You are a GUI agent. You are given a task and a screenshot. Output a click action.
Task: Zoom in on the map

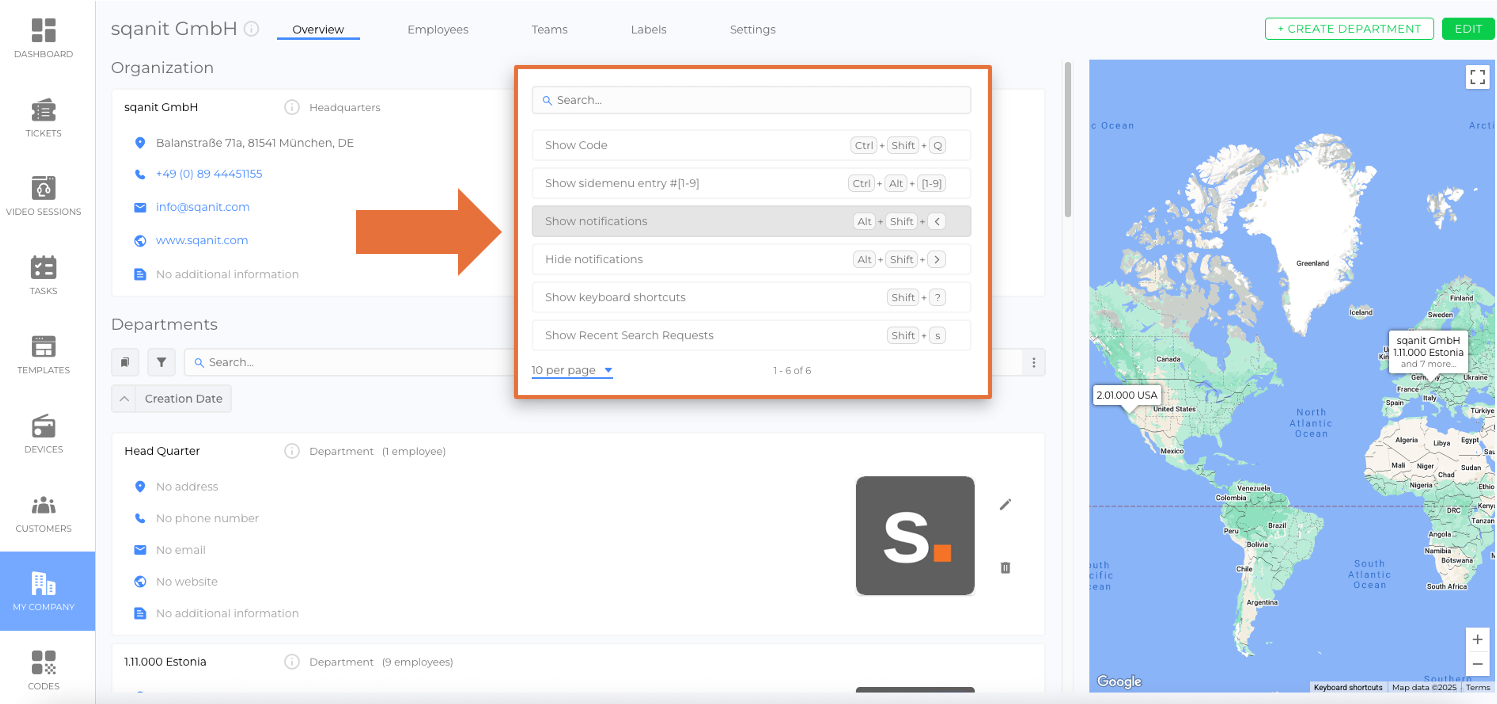click(x=1476, y=640)
